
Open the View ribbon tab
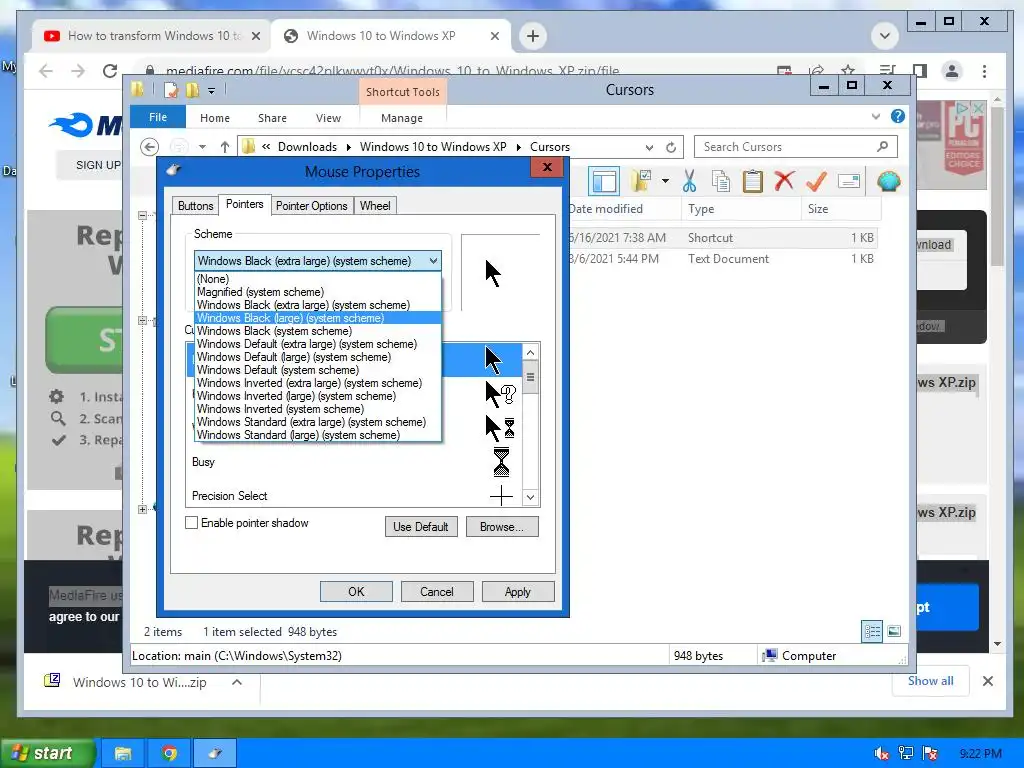[328, 118]
